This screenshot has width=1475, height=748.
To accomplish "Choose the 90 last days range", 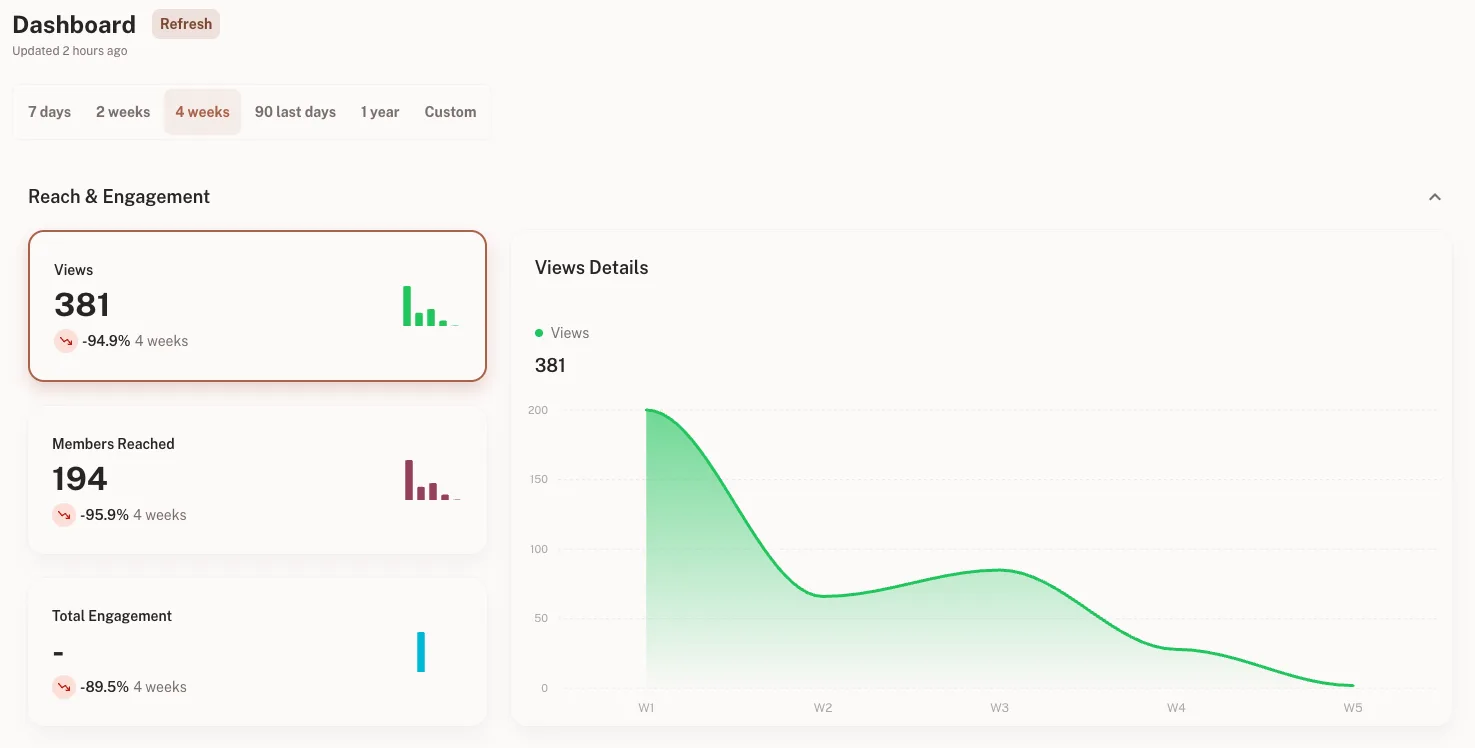I will (295, 112).
